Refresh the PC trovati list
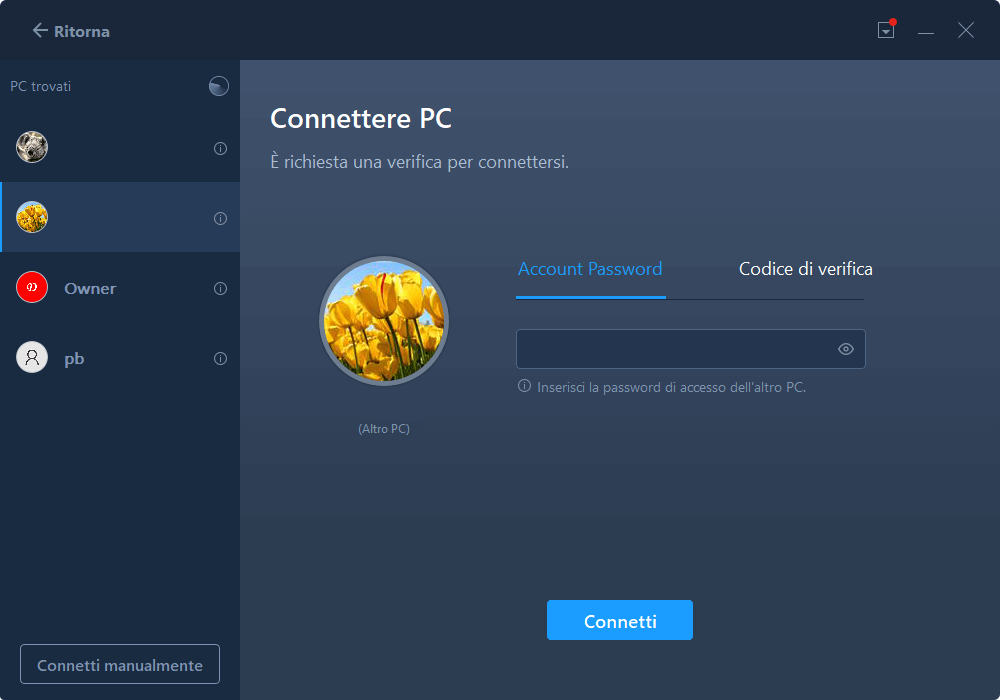This screenshot has width=1000, height=700. (219, 86)
